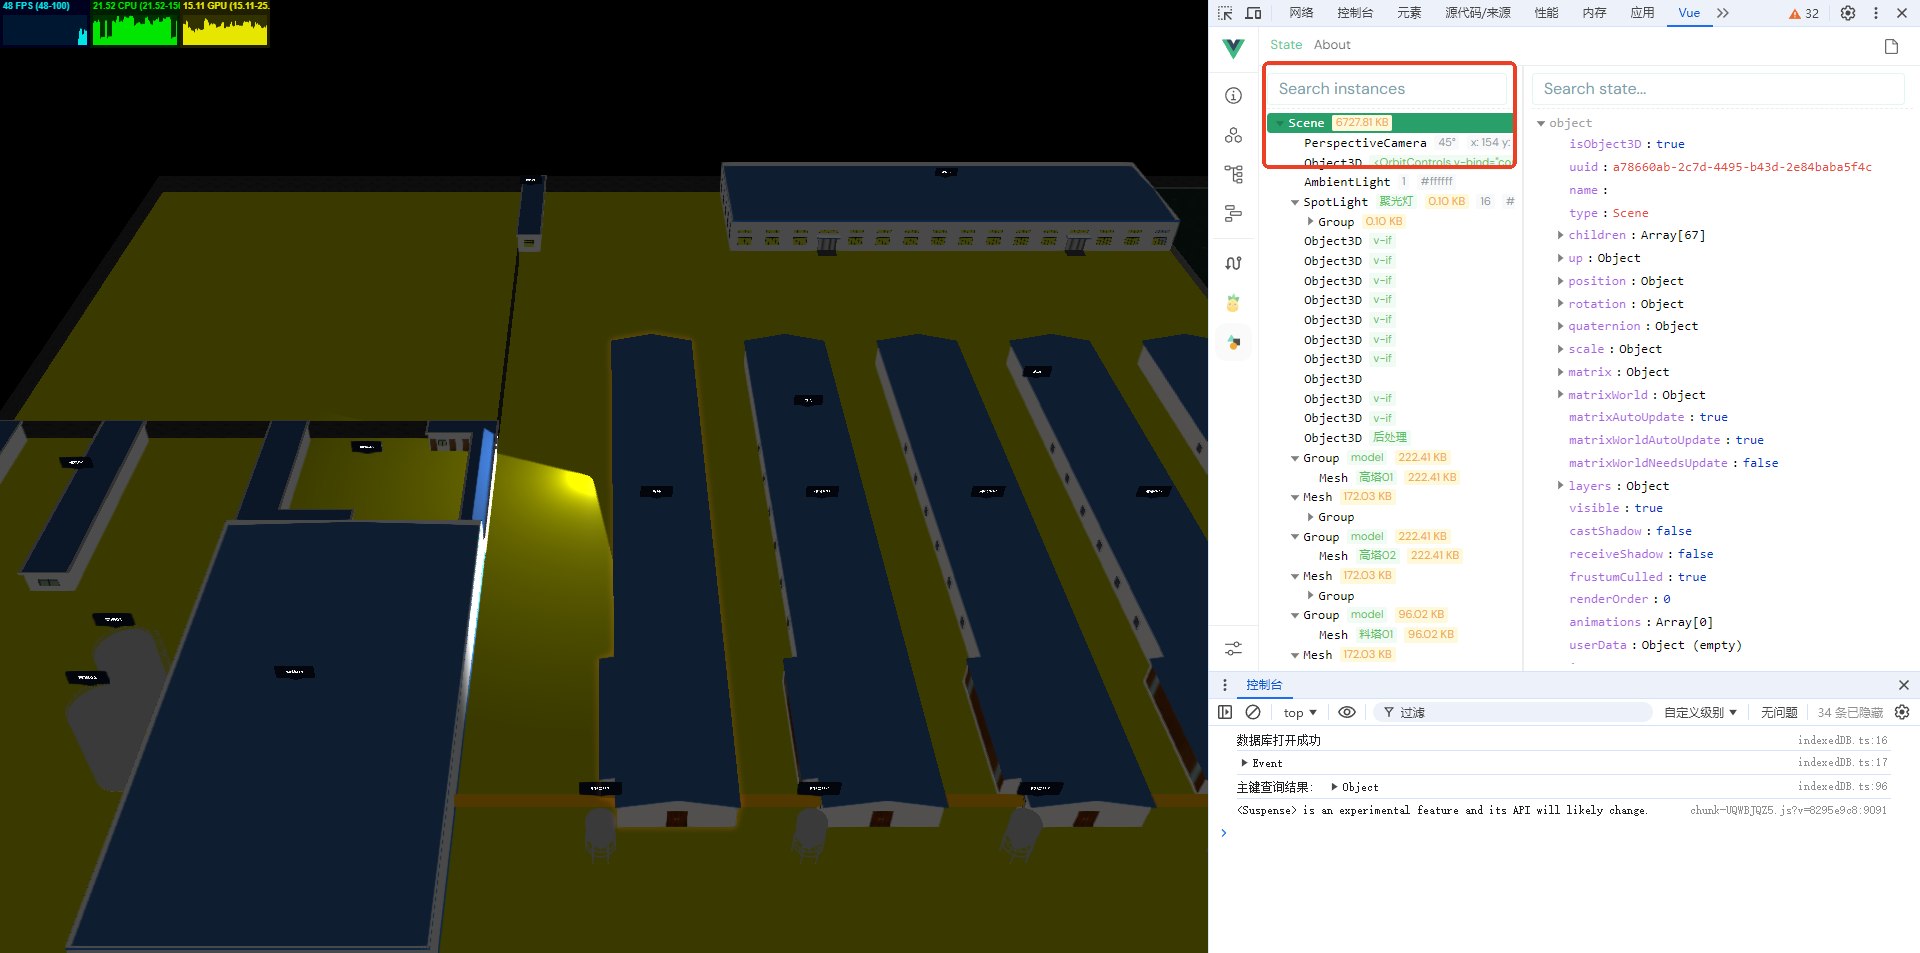Open the 自定义级别 log level dropdown
Screen dimensions: 1920x953
coord(1700,713)
